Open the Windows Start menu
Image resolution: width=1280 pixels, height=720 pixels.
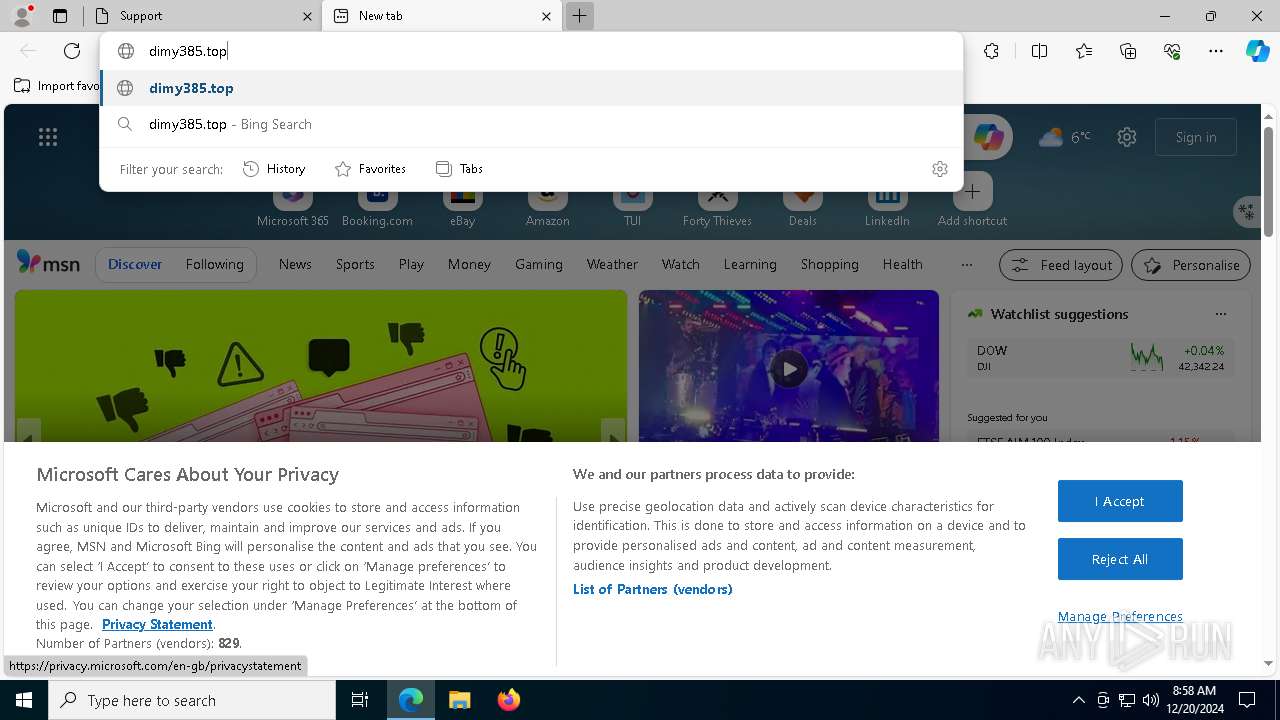(24, 700)
